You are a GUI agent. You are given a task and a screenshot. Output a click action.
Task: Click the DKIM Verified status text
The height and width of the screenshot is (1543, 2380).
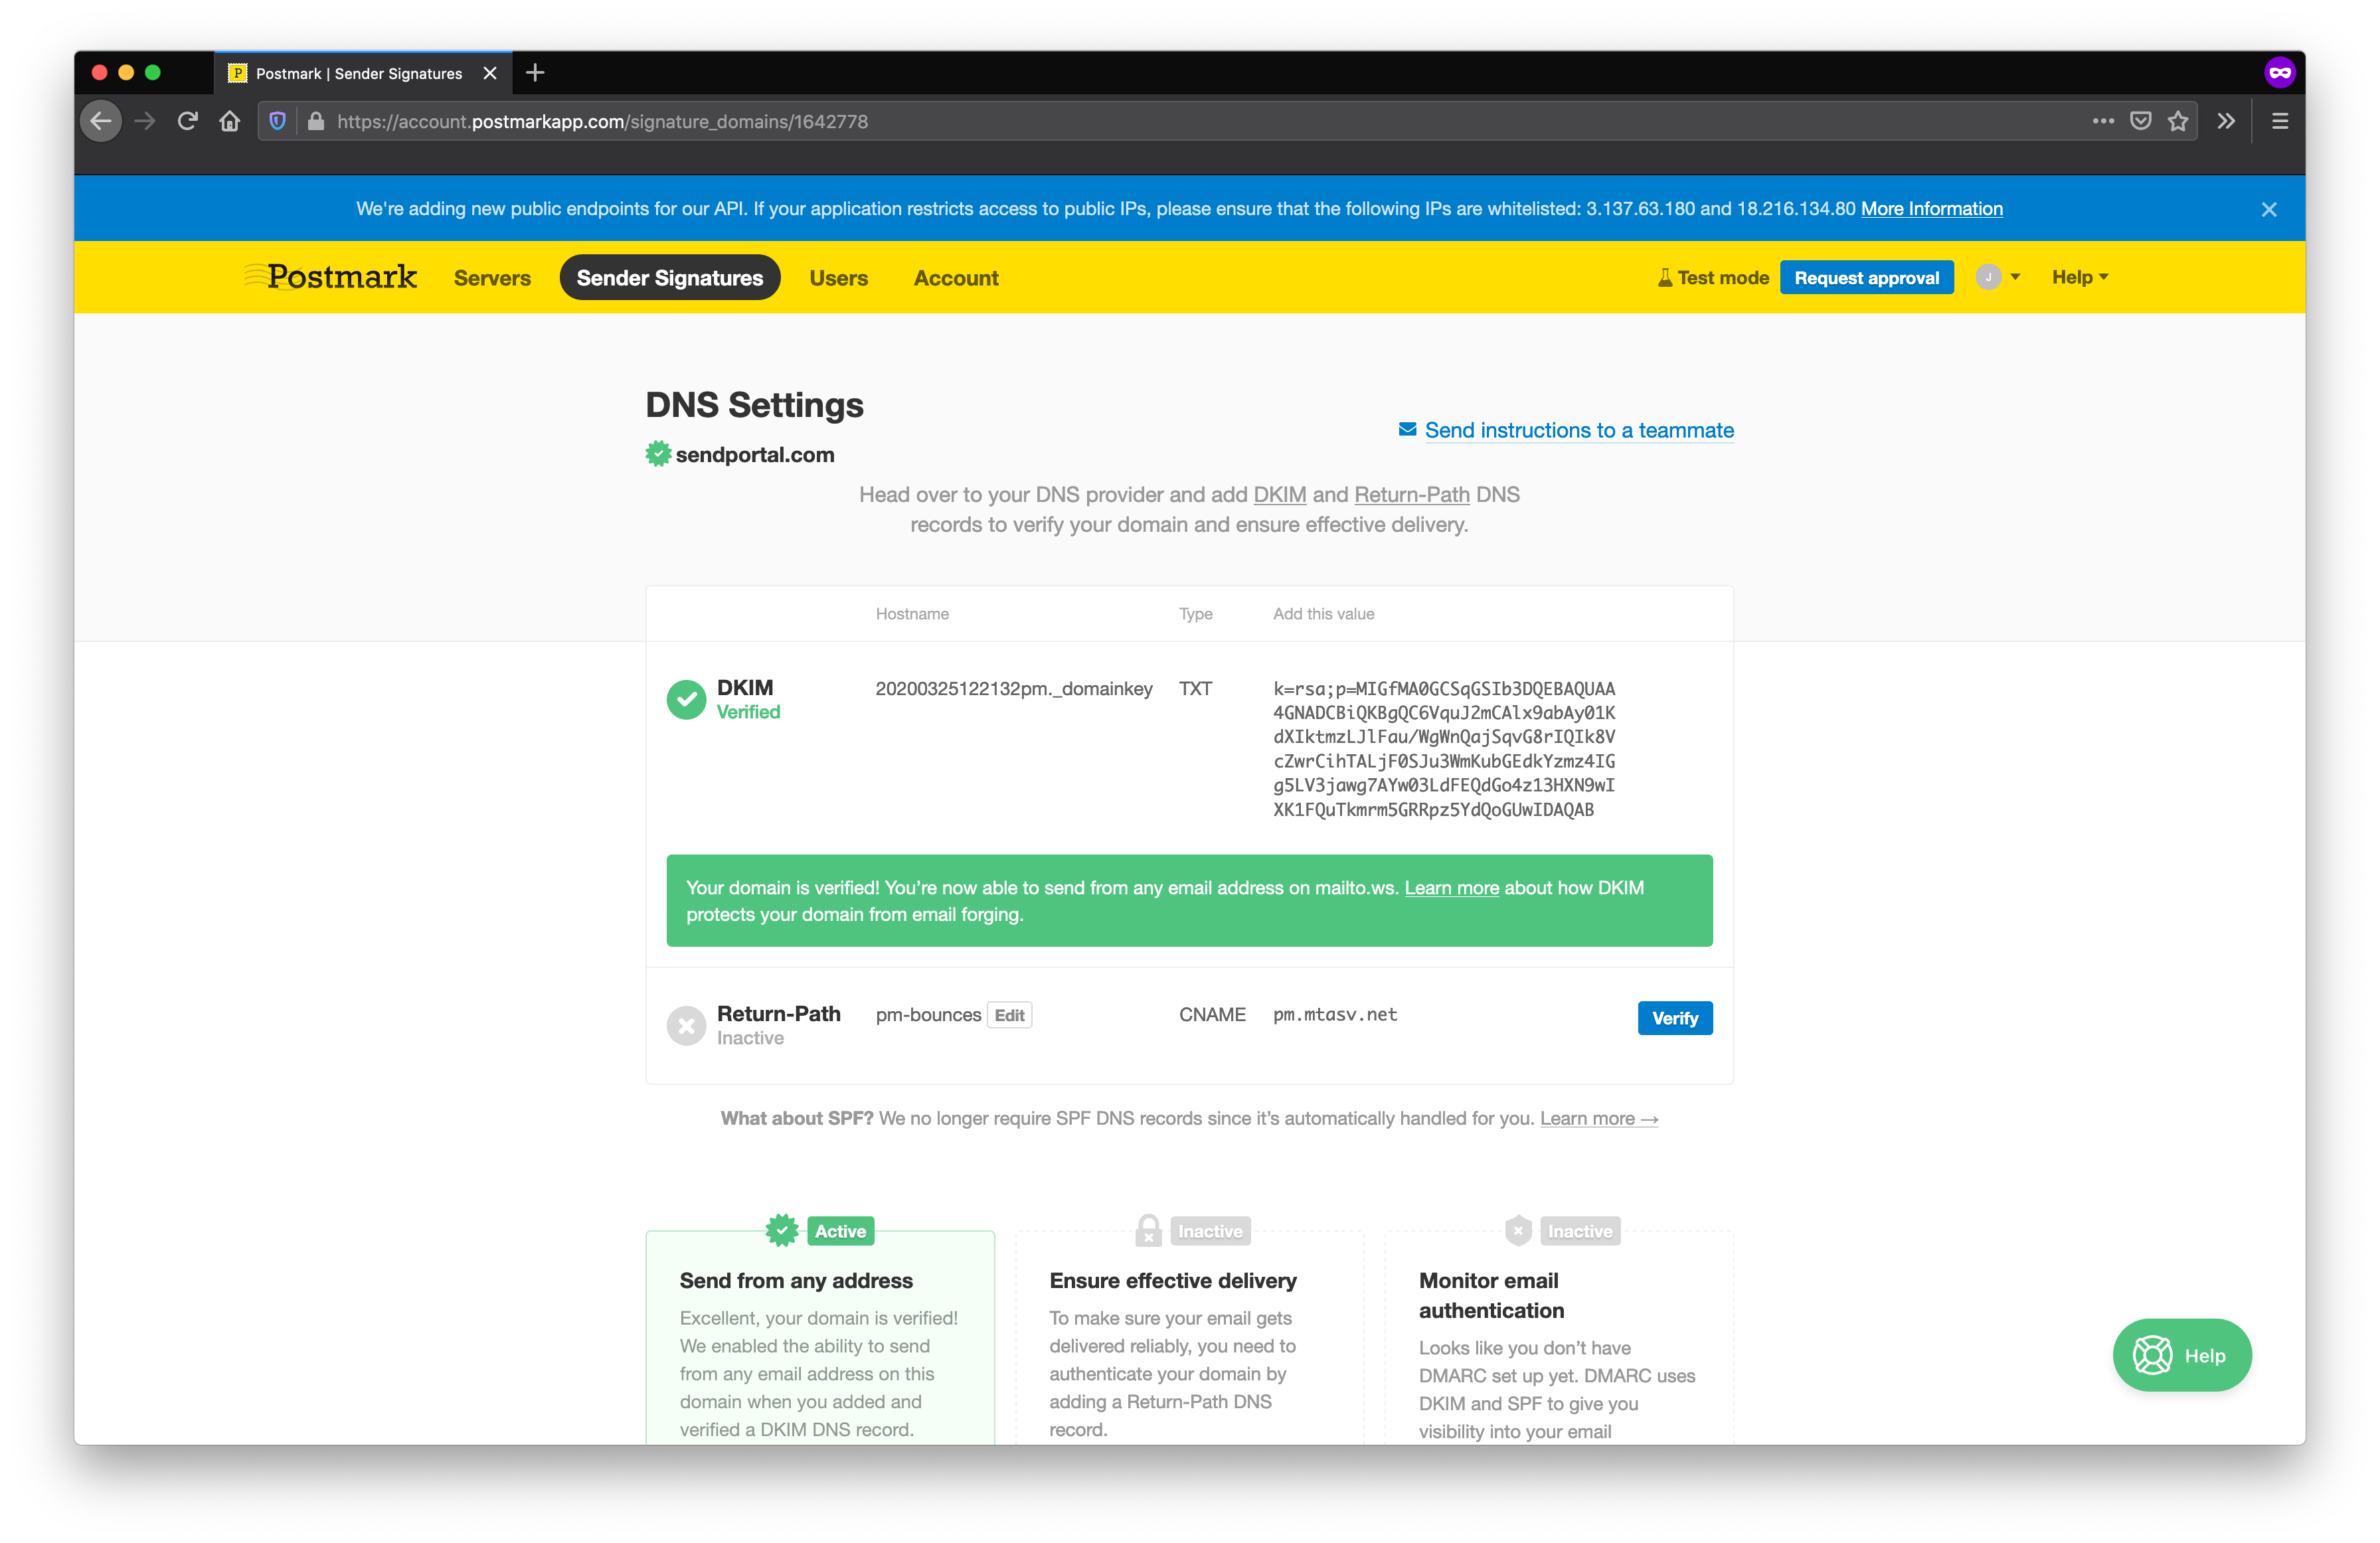[748, 712]
